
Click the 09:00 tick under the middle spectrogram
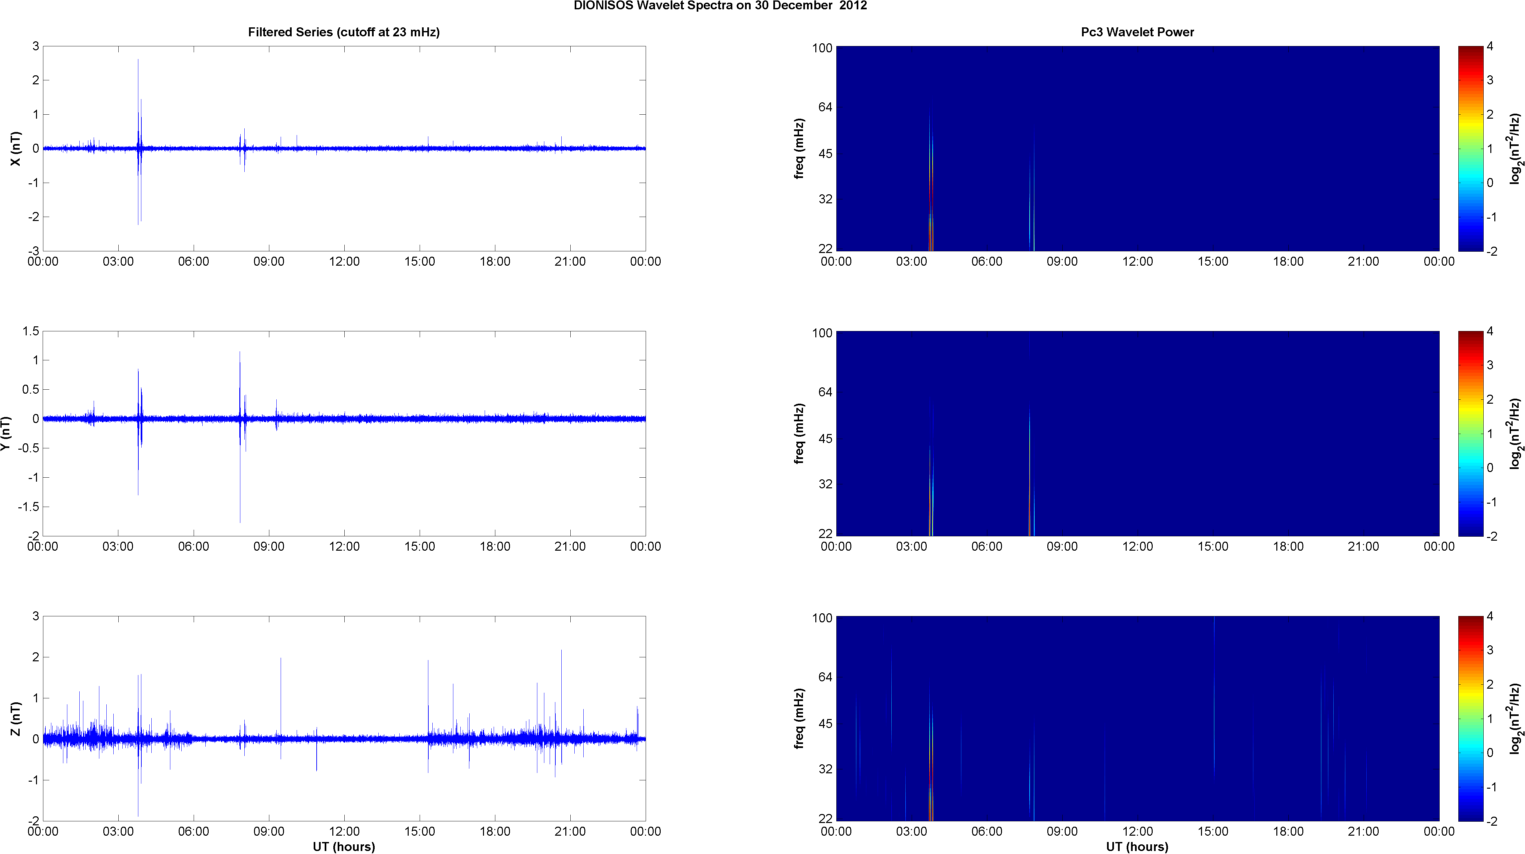coord(1062,547)
